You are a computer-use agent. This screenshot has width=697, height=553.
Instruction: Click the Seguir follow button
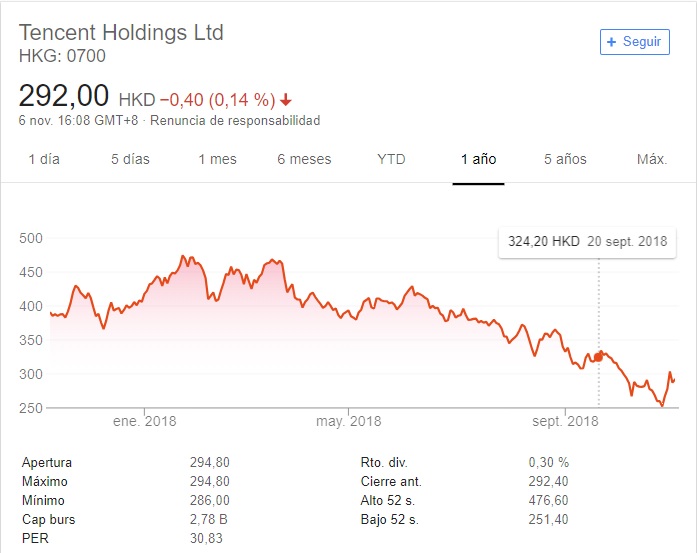(x=634, y=41)
